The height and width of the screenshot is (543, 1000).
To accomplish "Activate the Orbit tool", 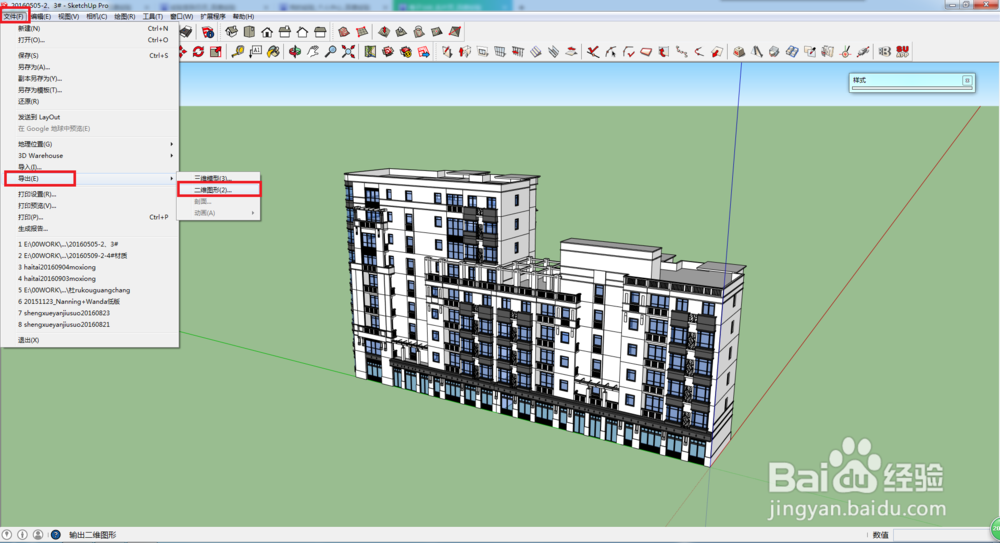I will 295,52.
